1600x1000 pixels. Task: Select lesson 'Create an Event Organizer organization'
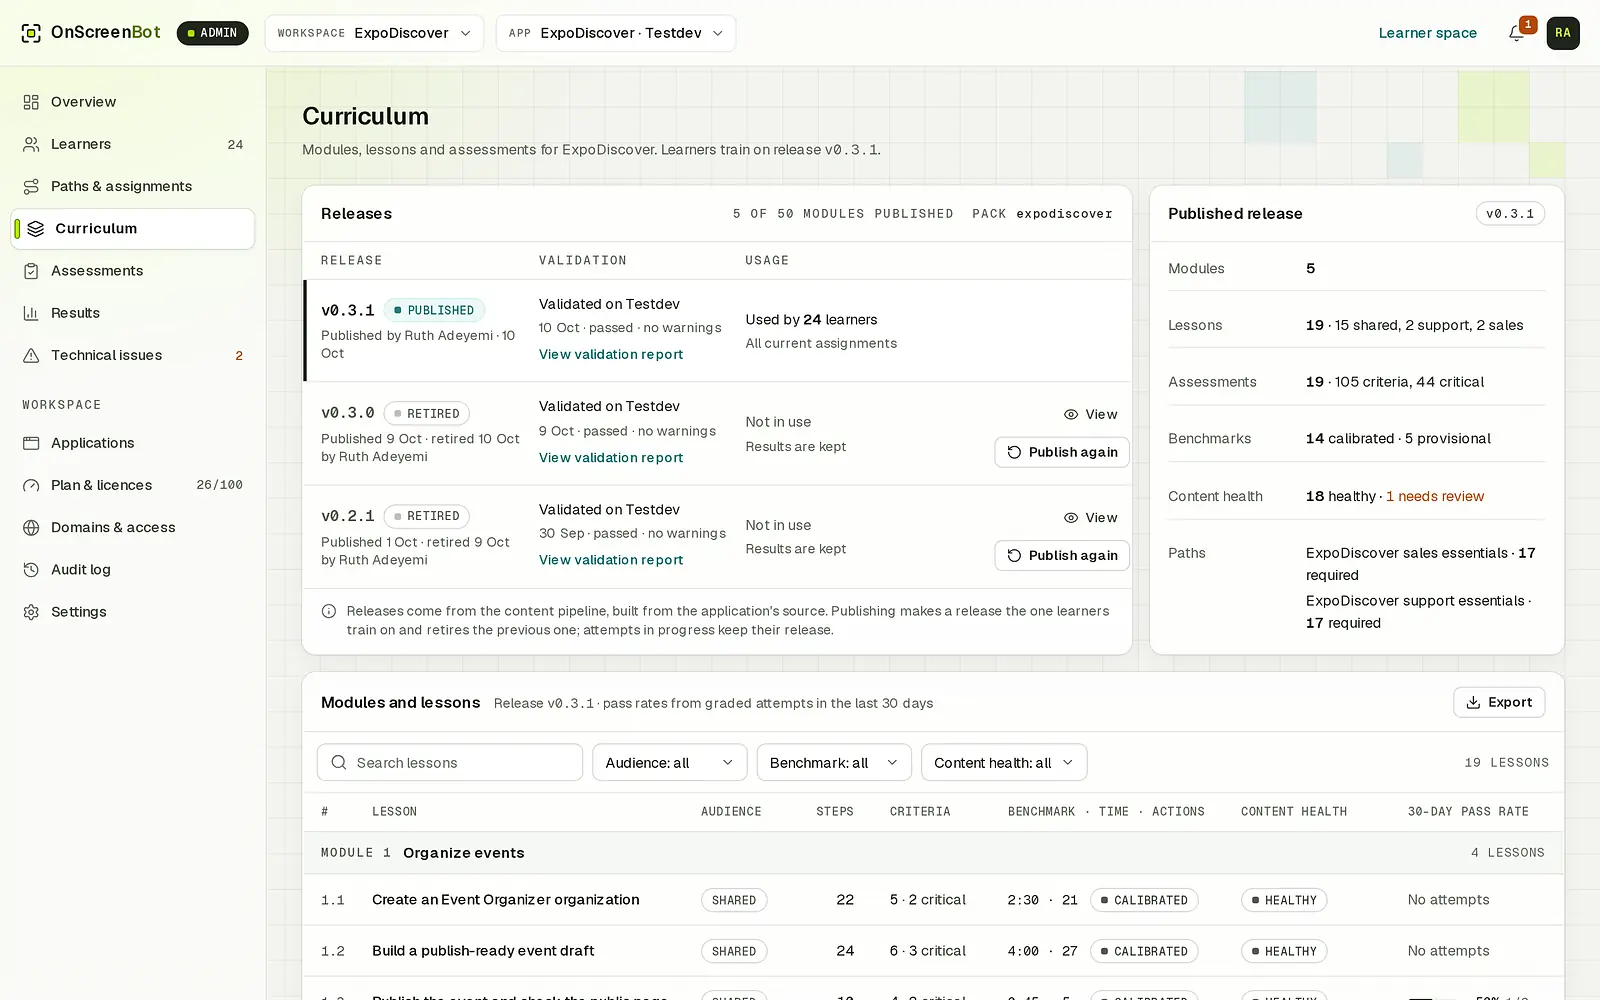pyautogui.click(x=506, y=900)
